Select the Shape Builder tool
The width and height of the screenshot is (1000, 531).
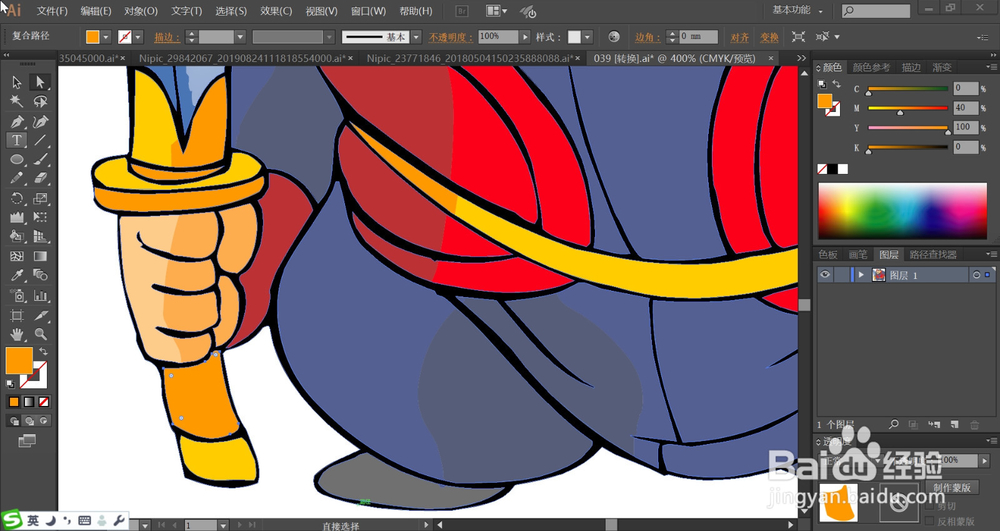coord(17,237)
